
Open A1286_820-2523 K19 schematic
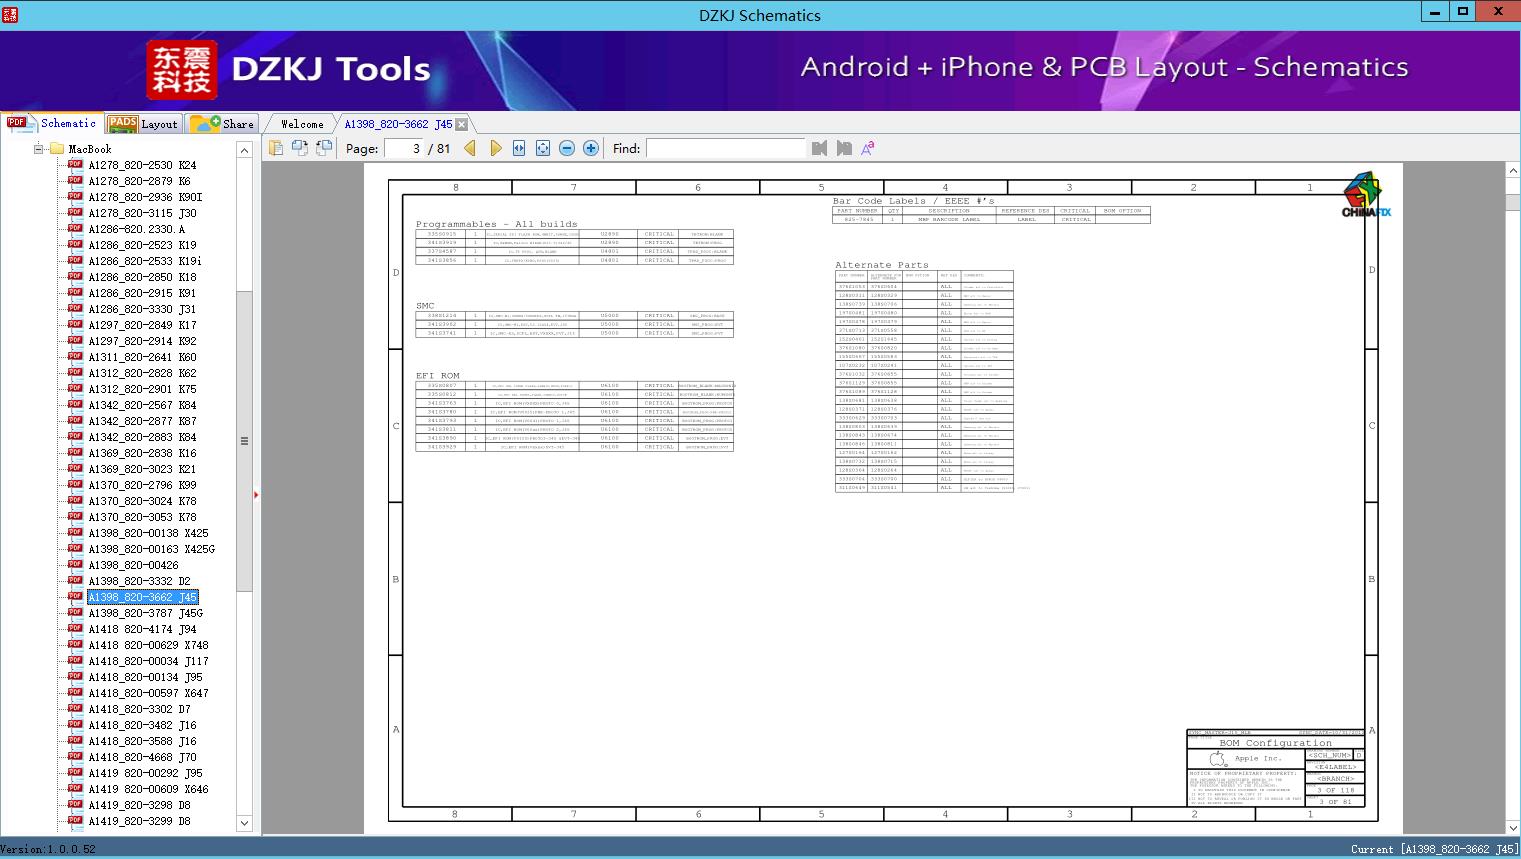coord(142,245)
